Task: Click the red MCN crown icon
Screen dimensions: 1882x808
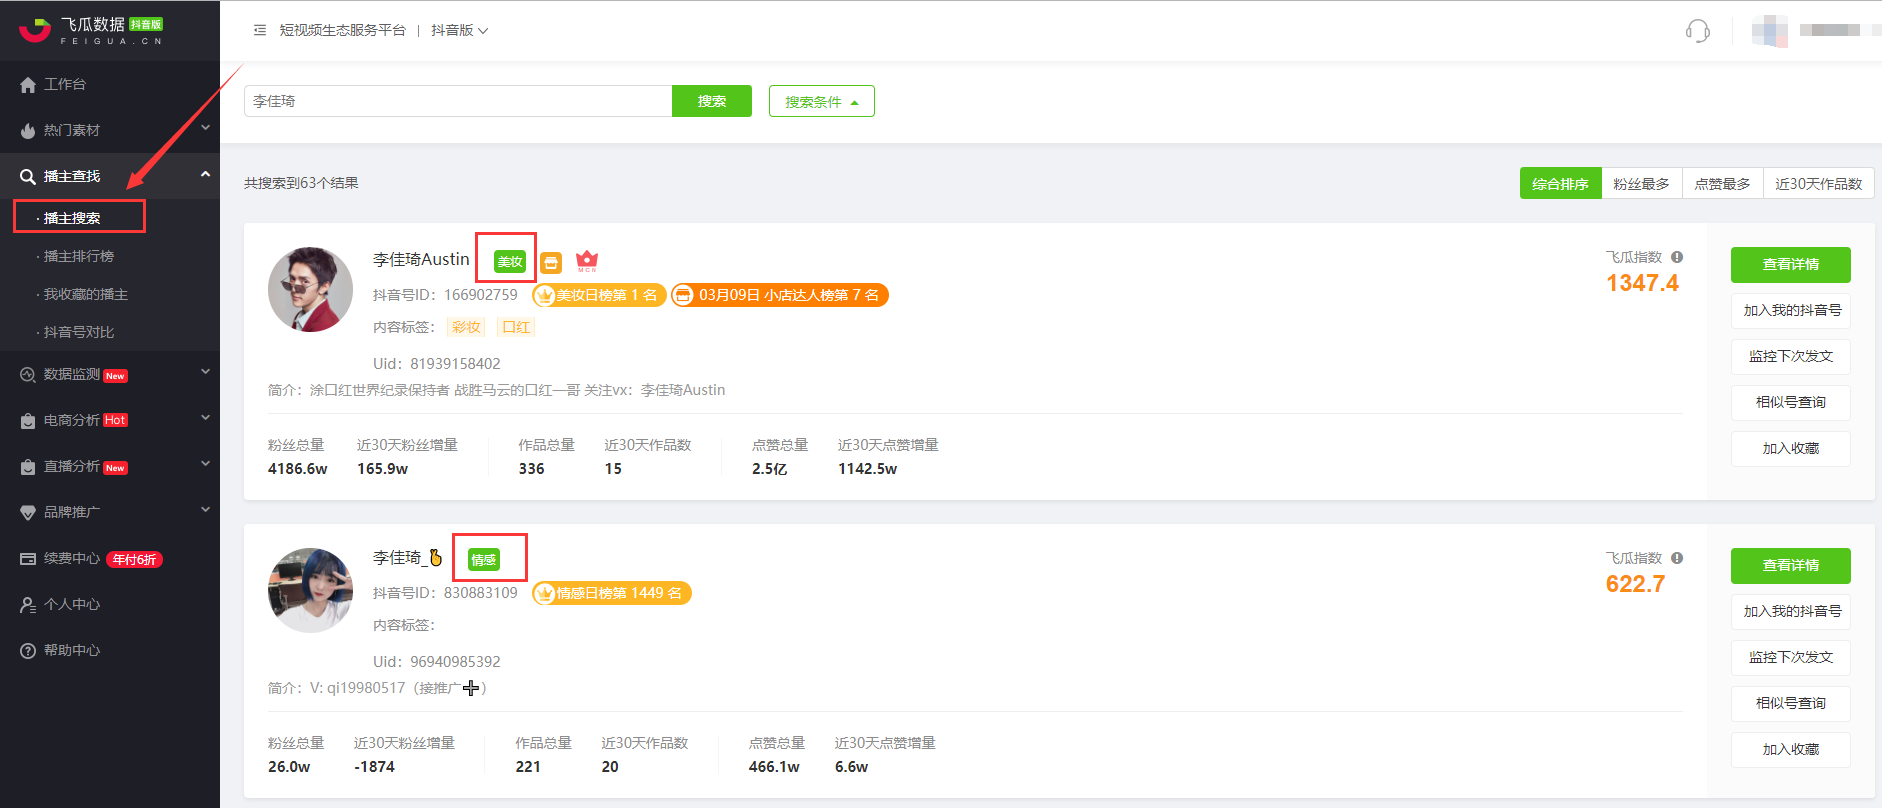Action: pos(587,261)
